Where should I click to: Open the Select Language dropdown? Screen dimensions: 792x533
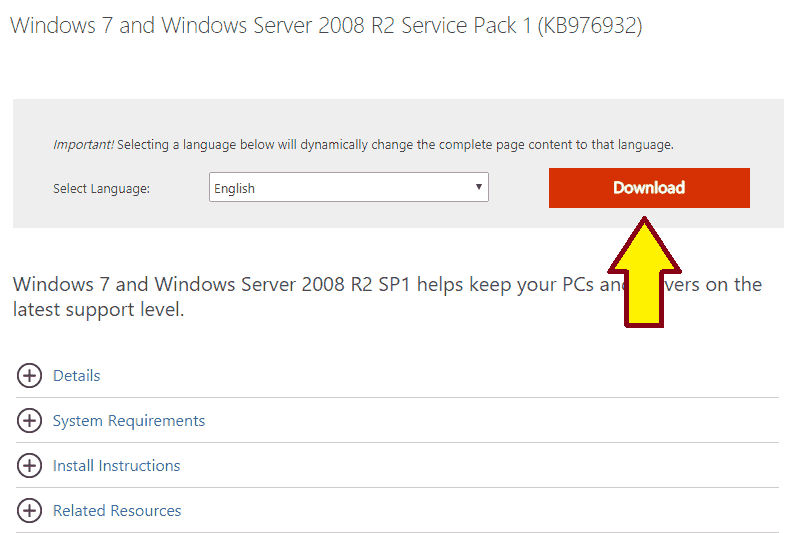(x=349, y=187)
